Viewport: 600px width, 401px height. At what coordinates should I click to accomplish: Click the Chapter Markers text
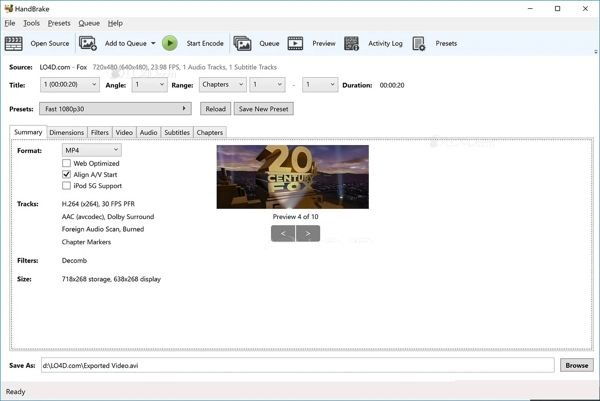[86, 242]
